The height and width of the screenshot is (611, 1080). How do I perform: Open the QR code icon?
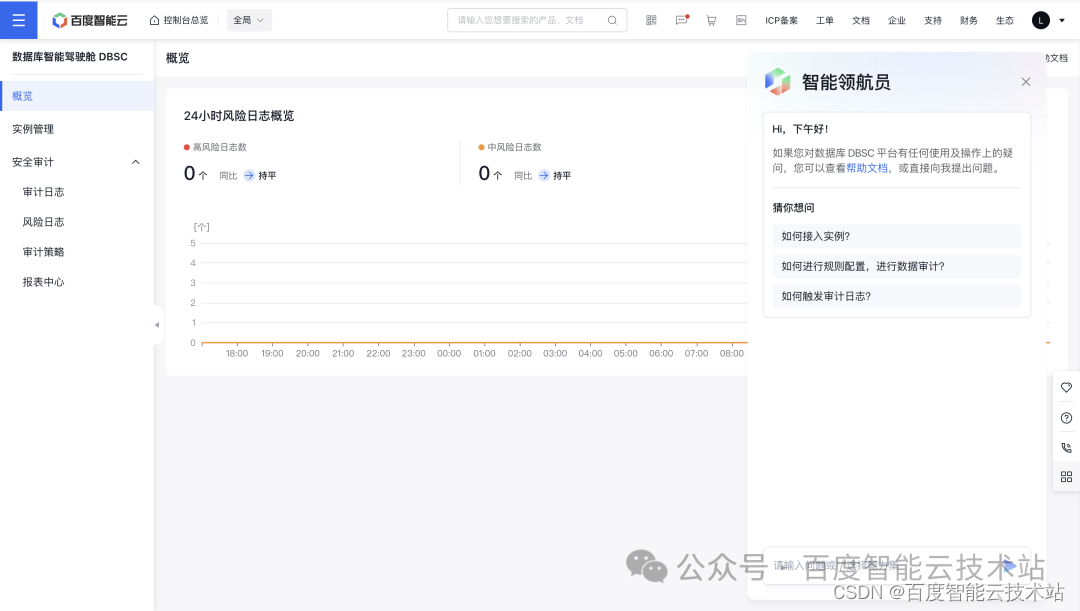click(x=651, y=20)
